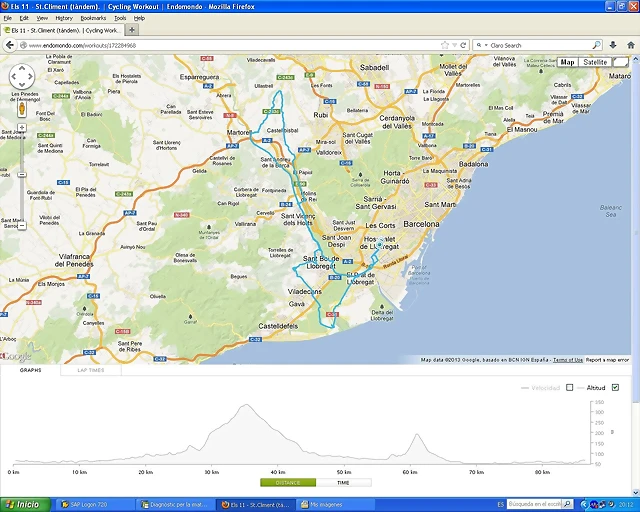Image resolution: width=640 pixels, height=512 pixels.
Task: Click the magnifier in Claro Search box
Action: click(x=596, y=45)
